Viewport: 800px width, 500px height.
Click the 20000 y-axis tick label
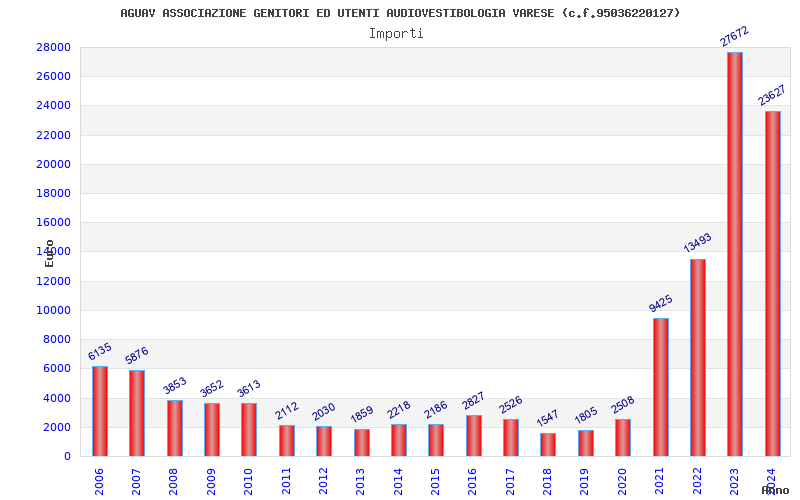point(53,164)
